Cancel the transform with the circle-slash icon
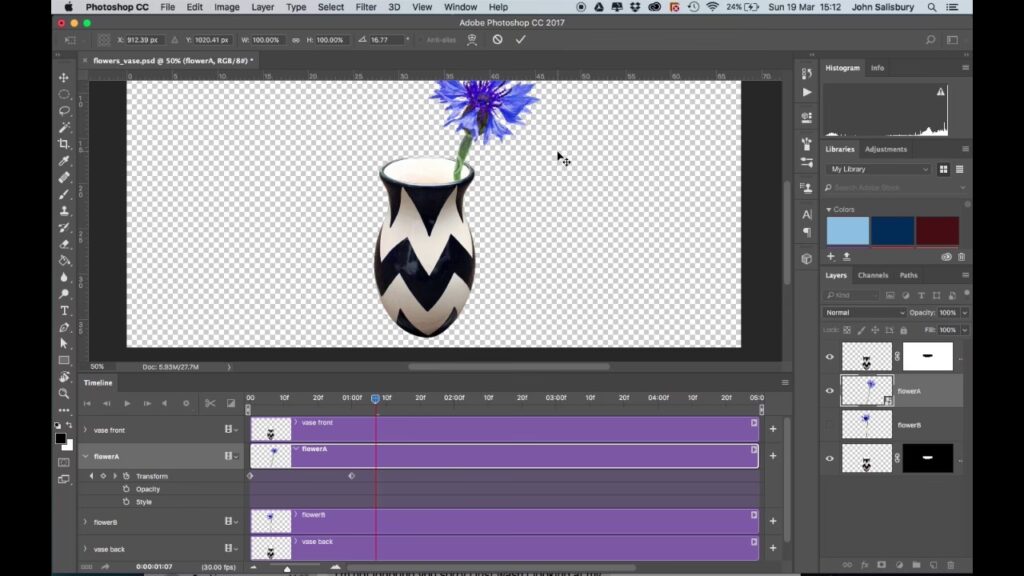The image size is (1024, 576). coord(497,40)
